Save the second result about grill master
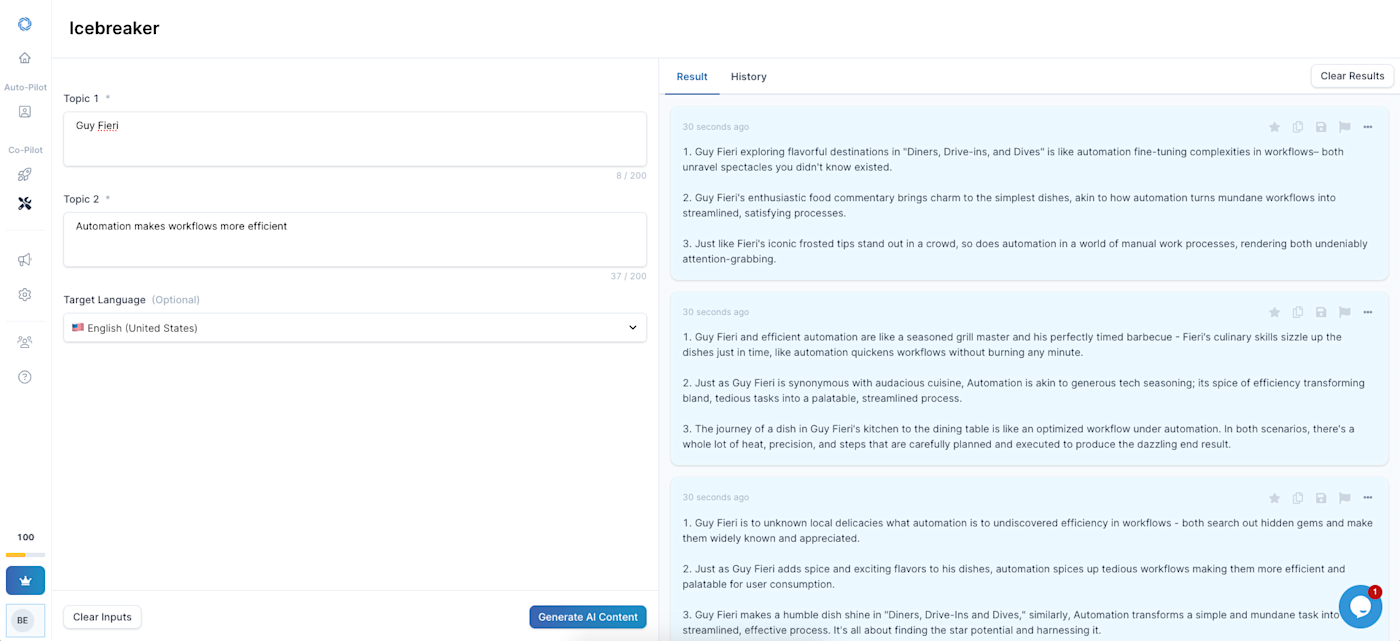 point(1321,312)
